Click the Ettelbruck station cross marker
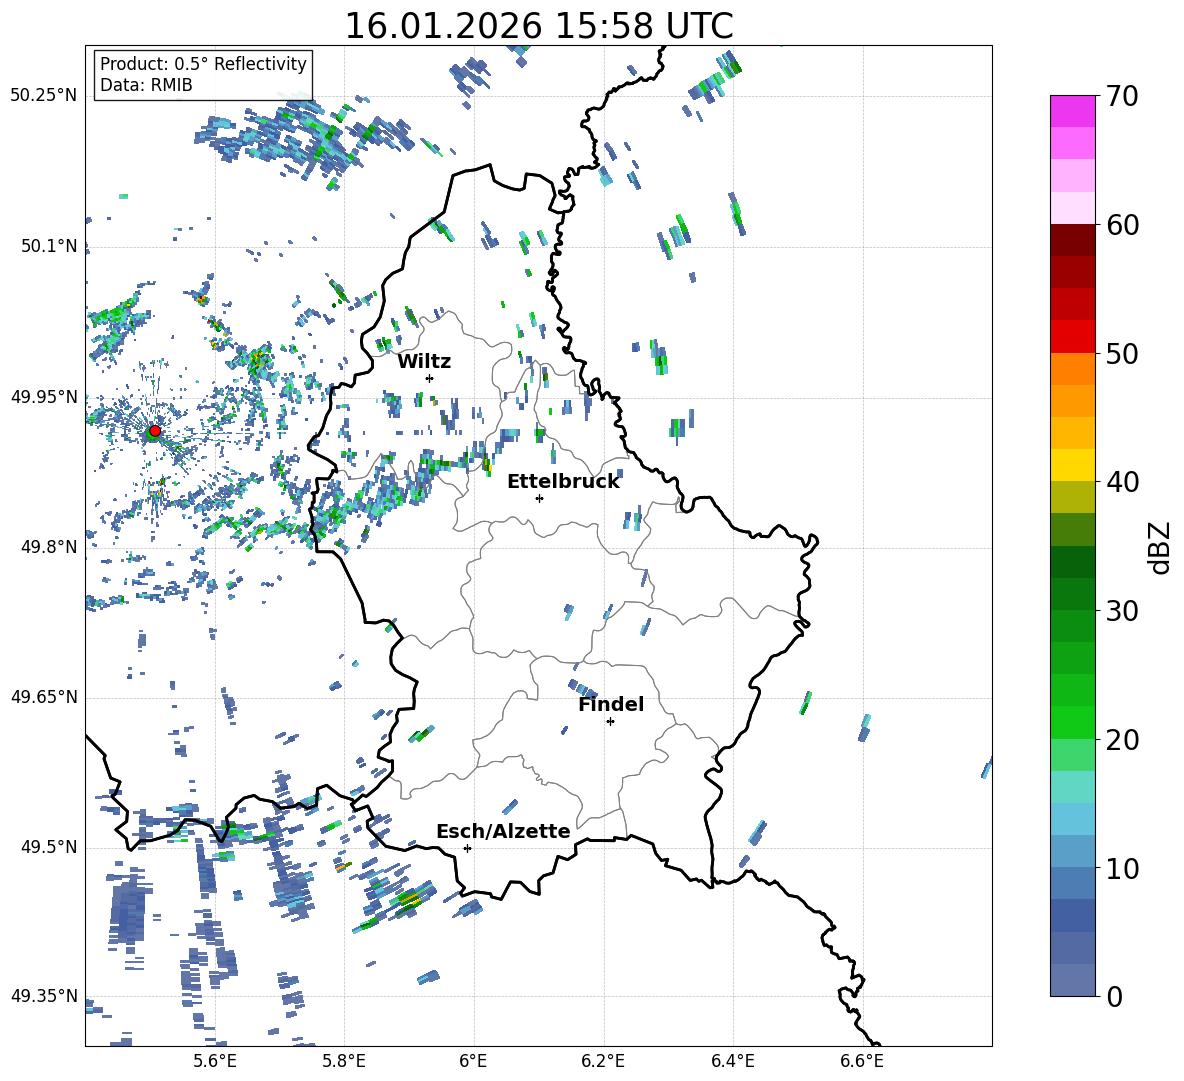Image resolution: width=1184 pixels, height=1081 pixels. pos(539,498)
